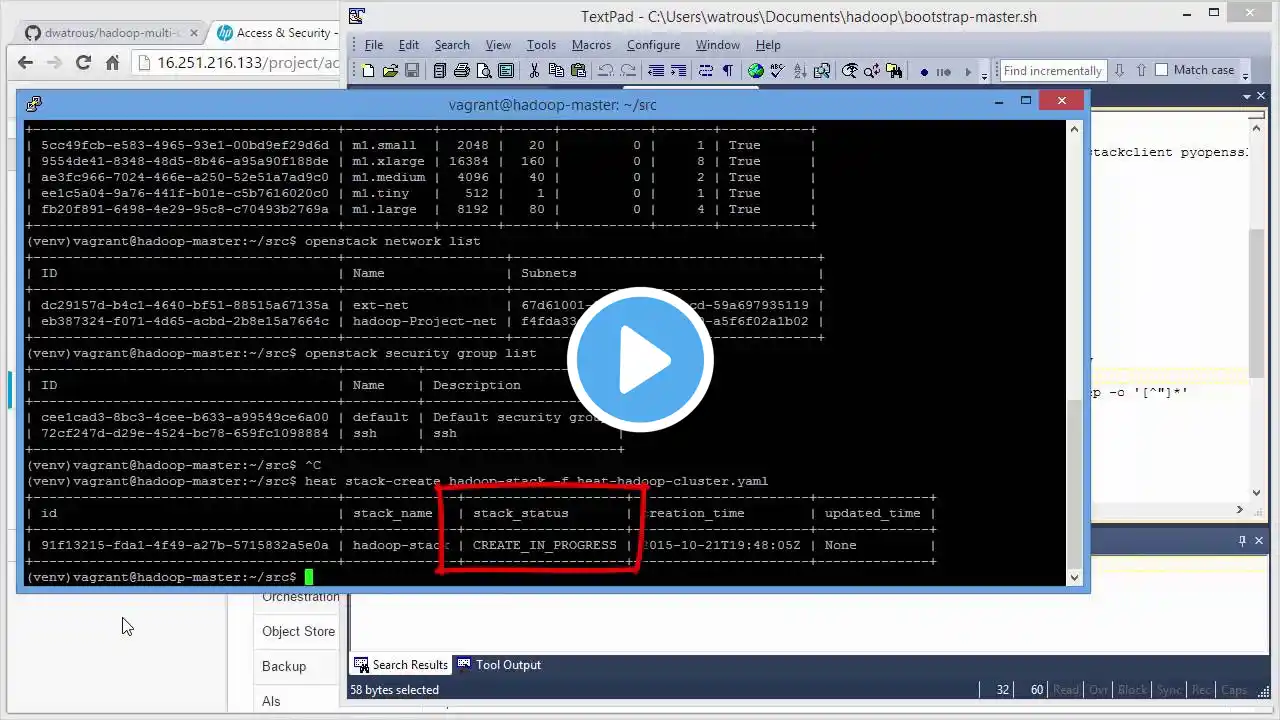This screenshot has width=1280, height=720.
Task: Enable the Match case checkbox
Action: [x=1162, y=70]
